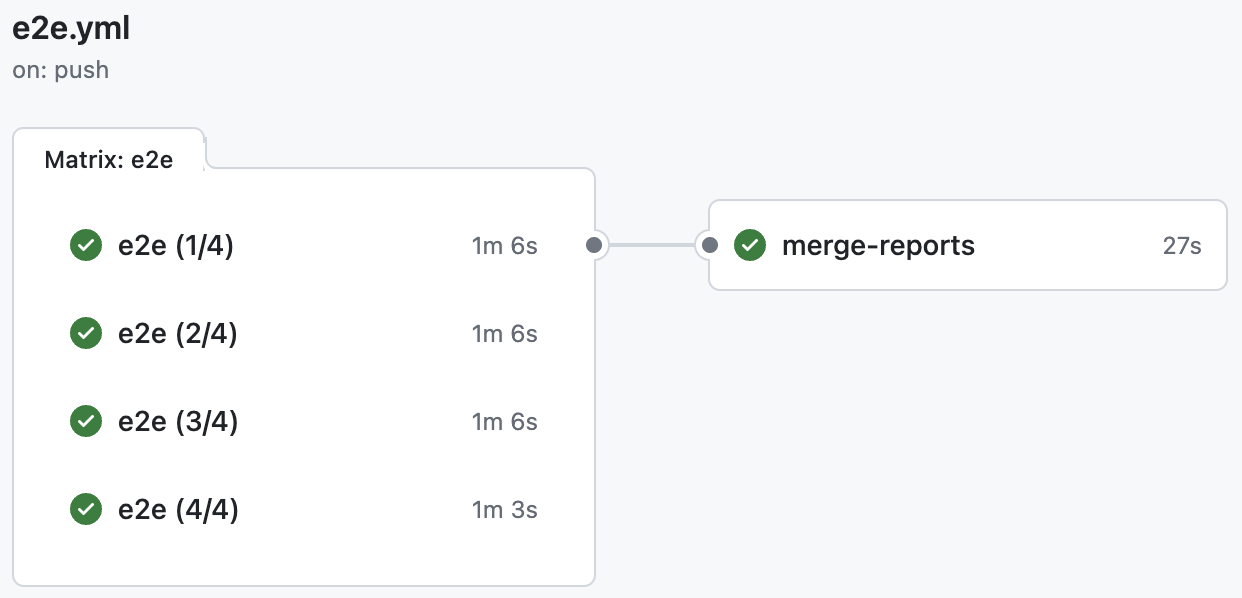Click the 1m 6s duration of e2e (1/4)
Image resolution: width=1242 pixels, height=598 pixels.
coord(504,246)
